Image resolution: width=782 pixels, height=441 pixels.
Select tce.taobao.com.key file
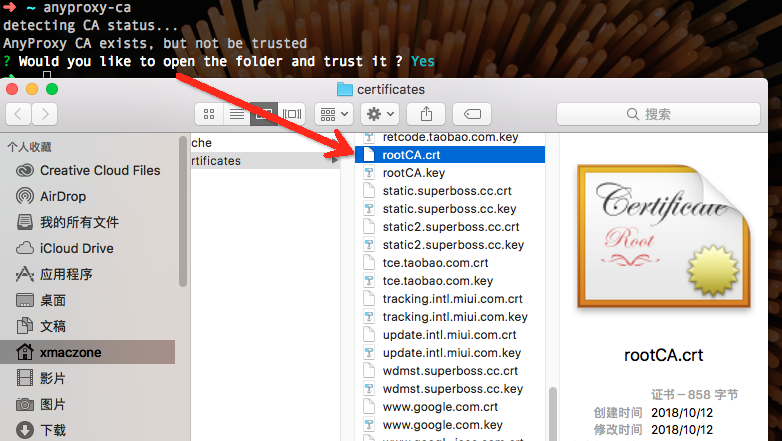pos(450,280)
